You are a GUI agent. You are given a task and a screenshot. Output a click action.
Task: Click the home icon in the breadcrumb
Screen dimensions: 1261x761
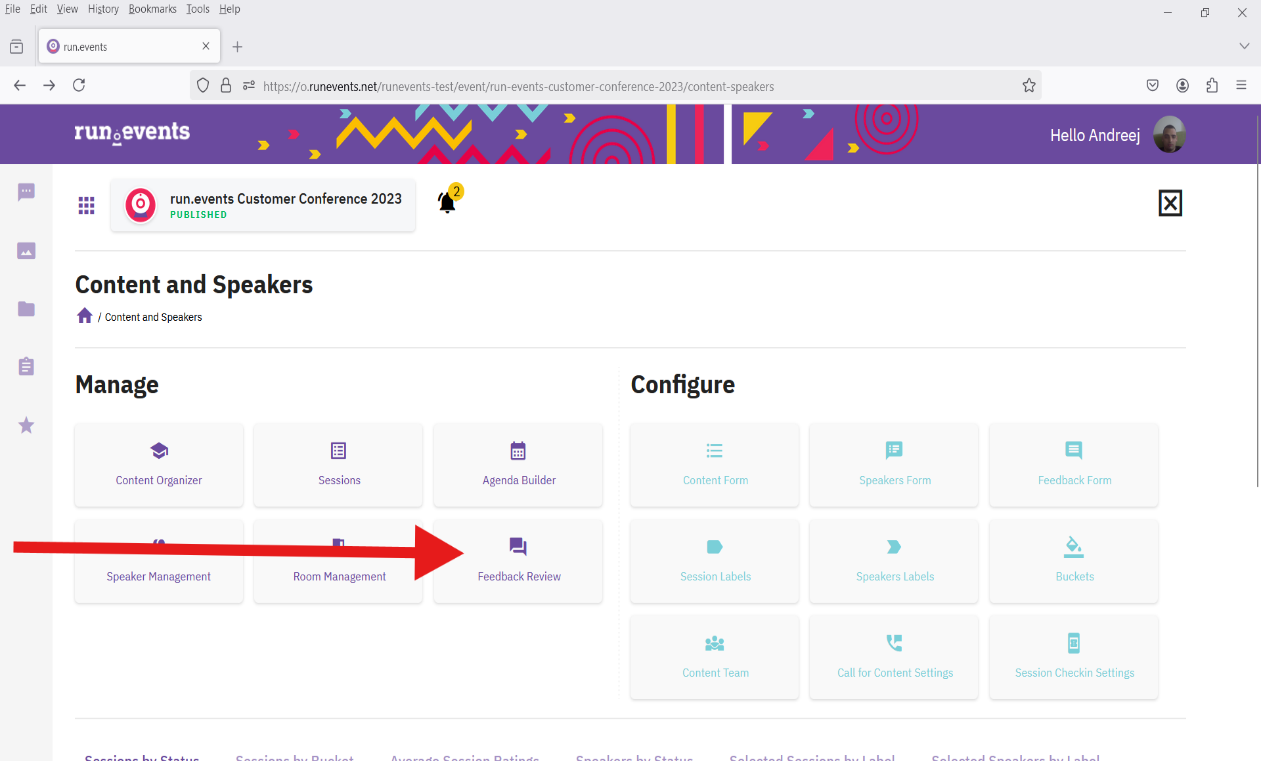tap(85, 316)
